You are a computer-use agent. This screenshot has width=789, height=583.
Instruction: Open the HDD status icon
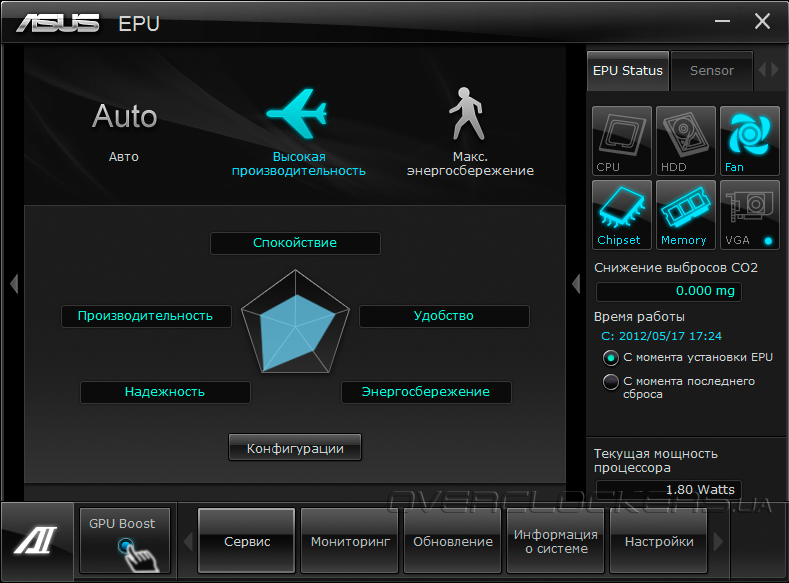click(685, 141)
